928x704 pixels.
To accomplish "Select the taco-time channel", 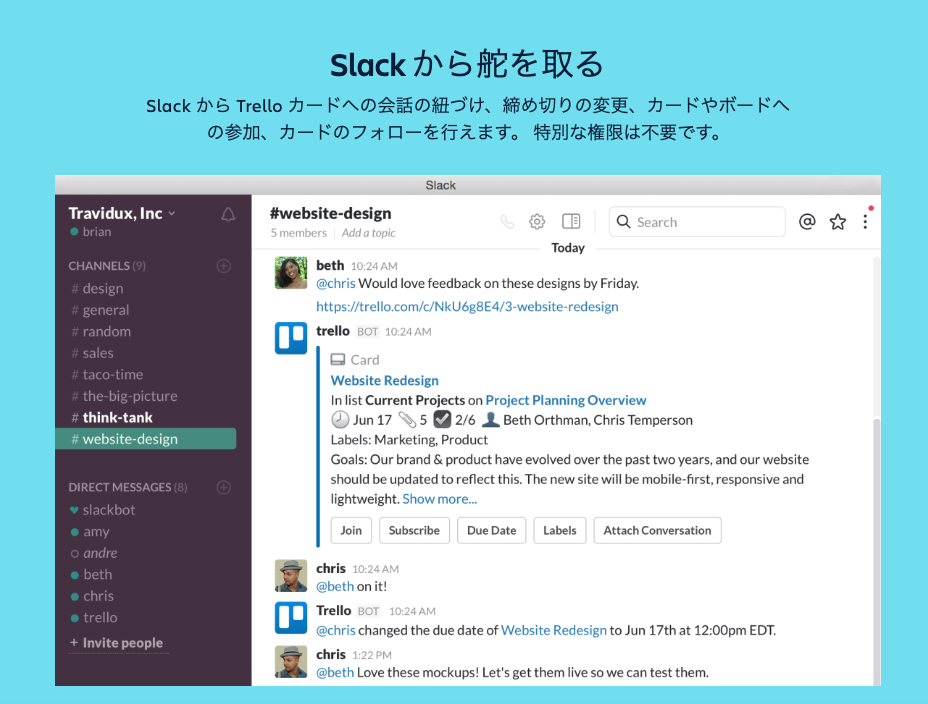I will click(x=112, y=375).
